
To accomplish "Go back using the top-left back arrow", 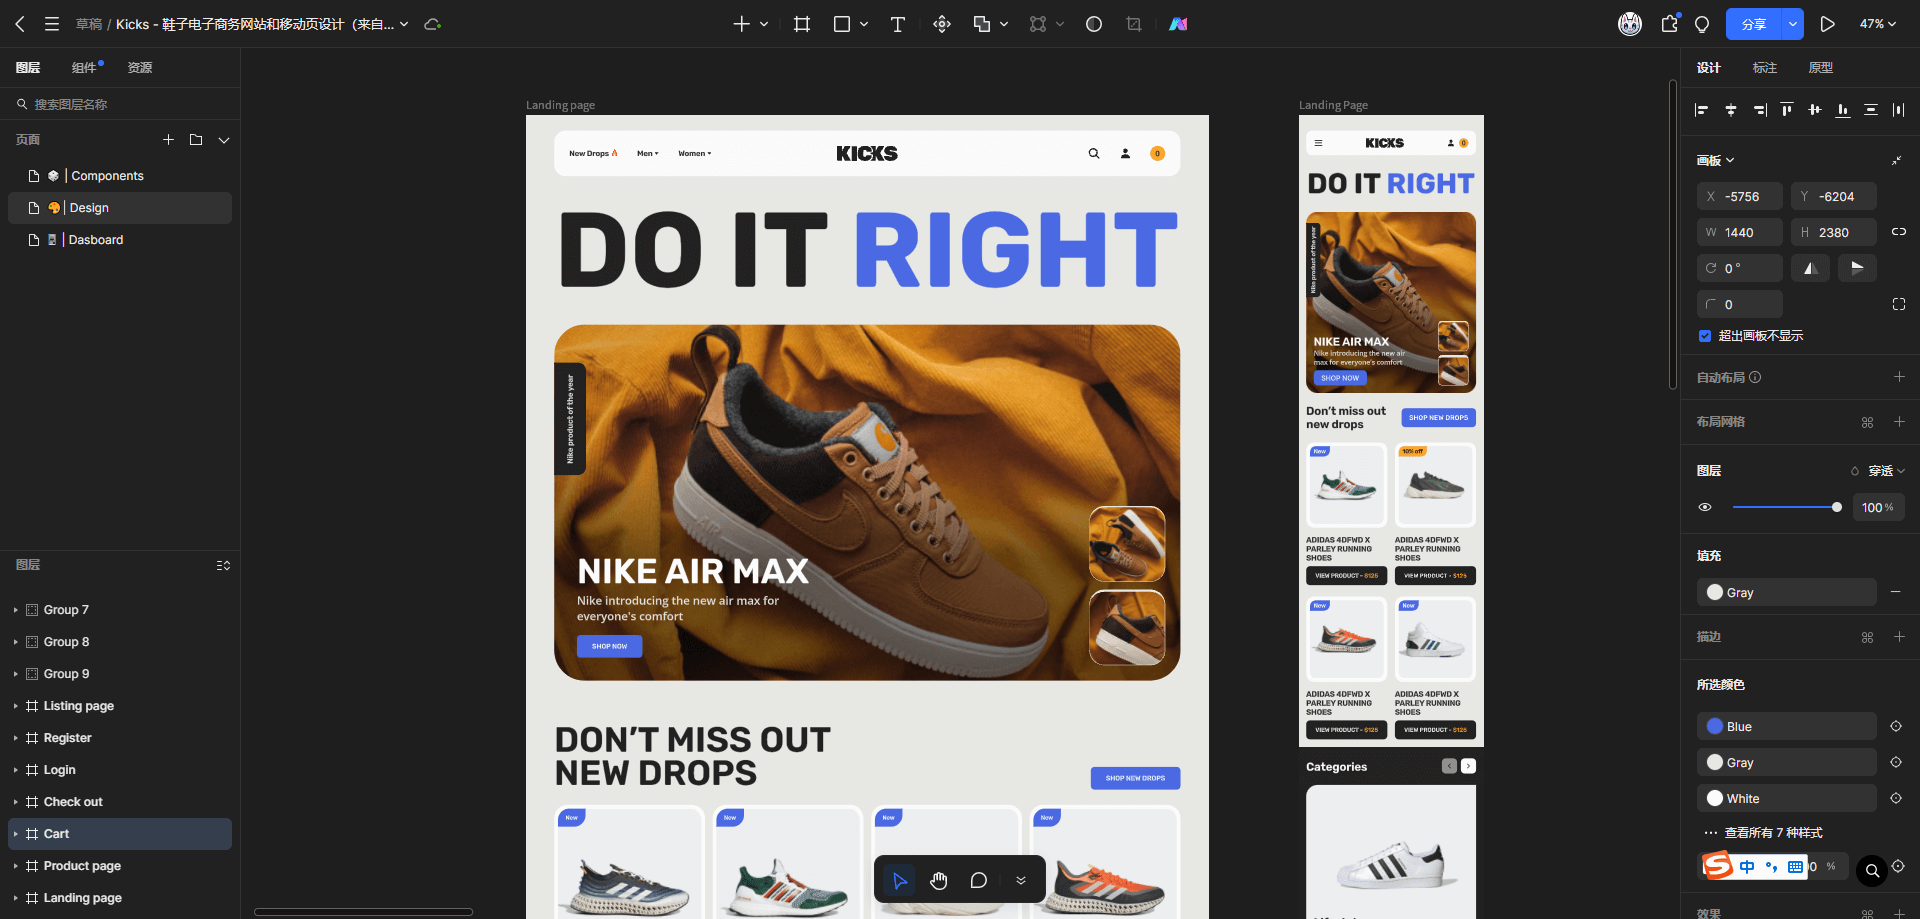I will pyautogui.click(x=20, y=24).
